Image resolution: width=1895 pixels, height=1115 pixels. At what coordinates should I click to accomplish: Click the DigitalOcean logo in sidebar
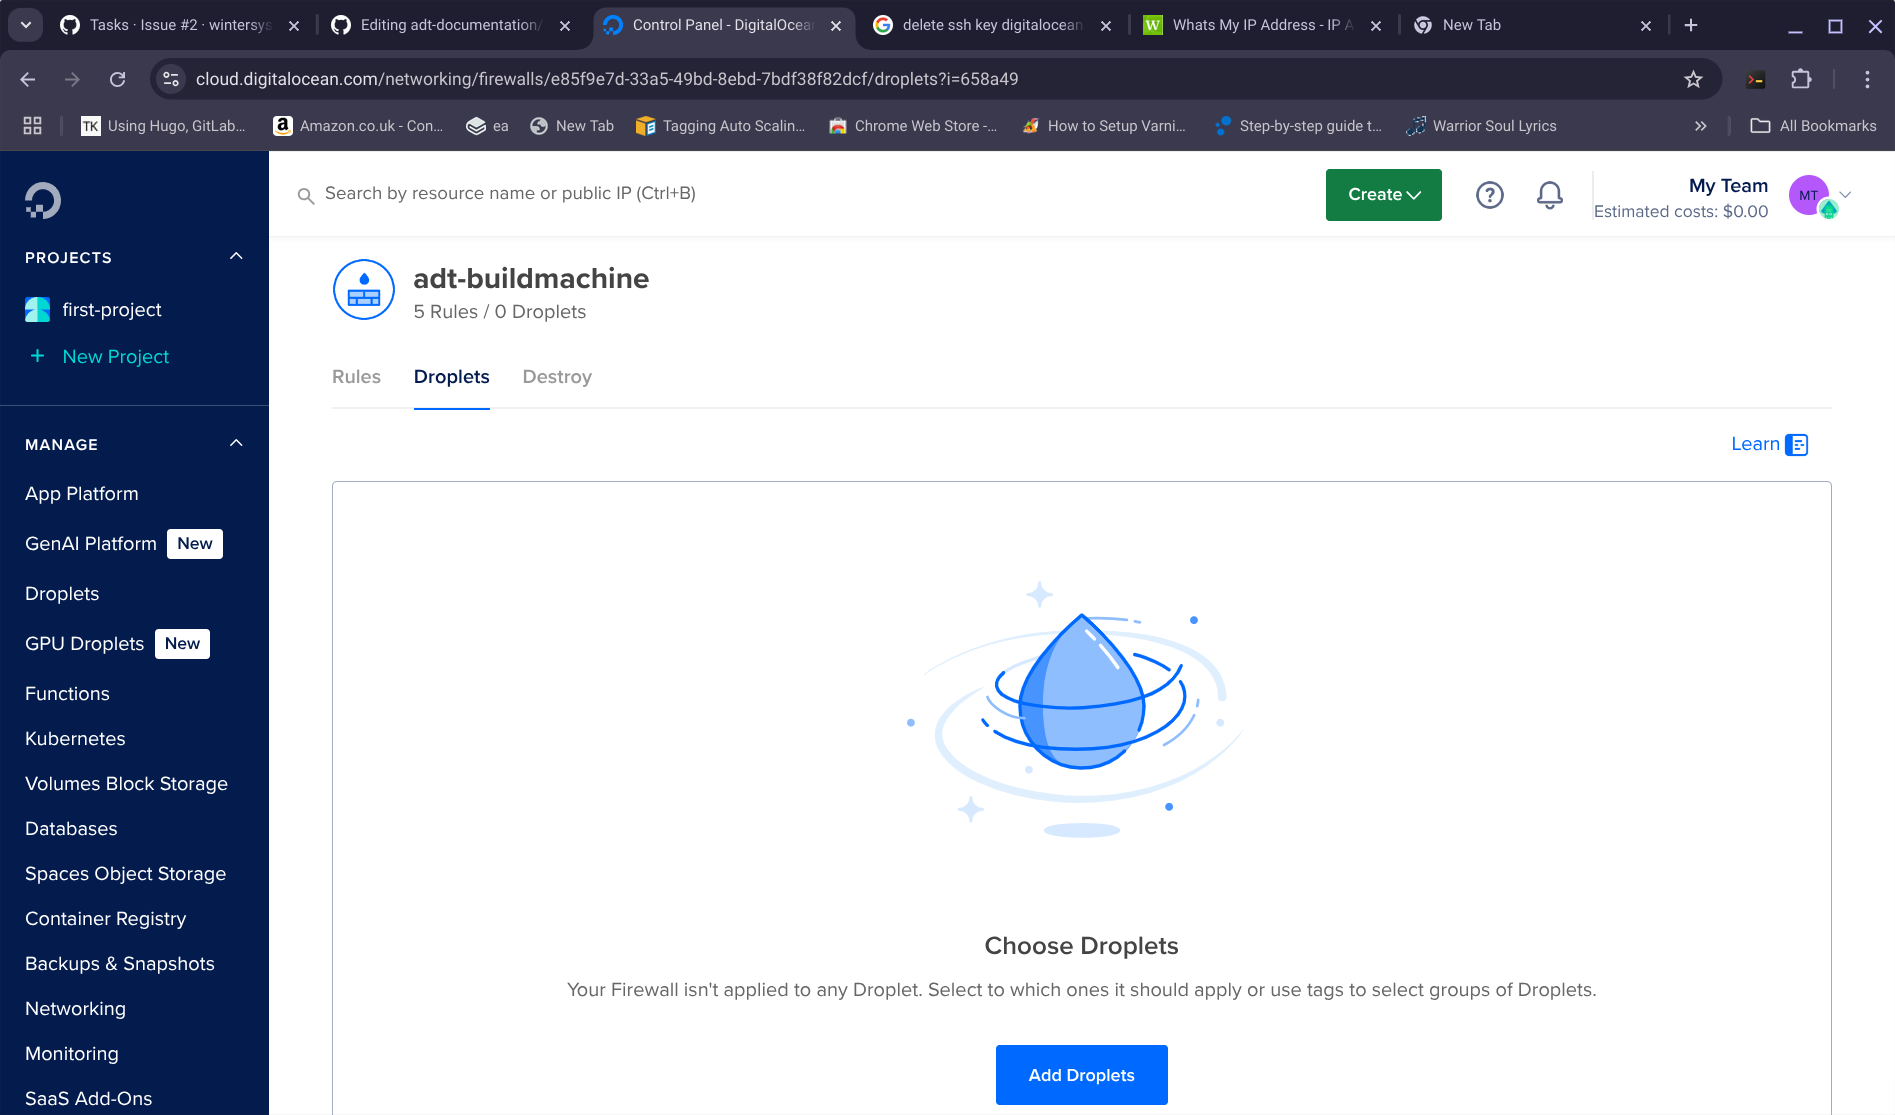tap(43, 200)
